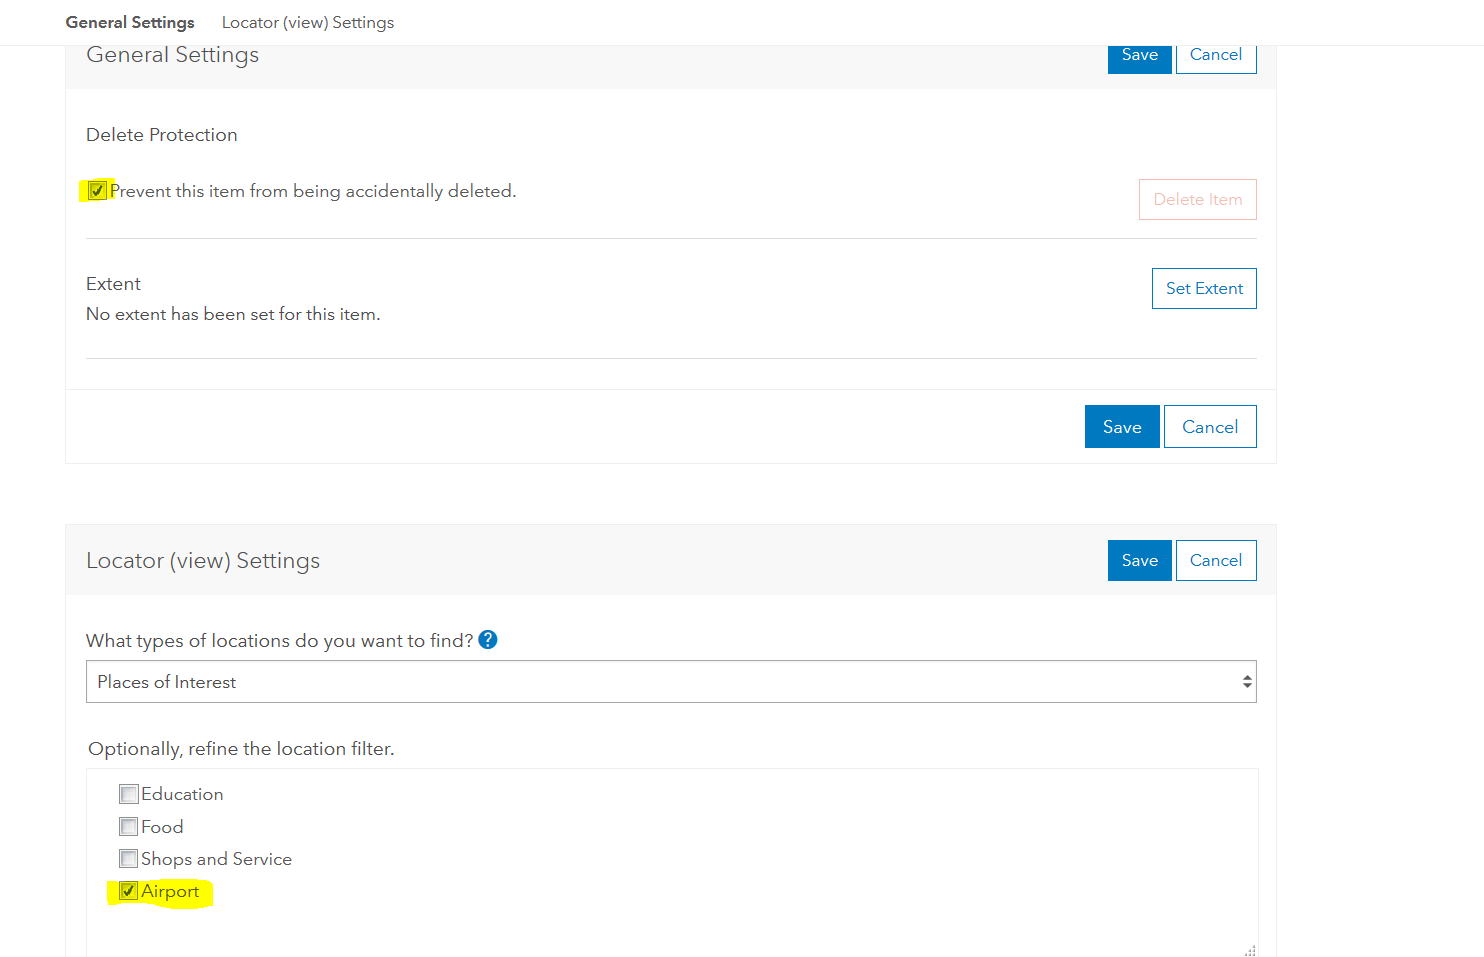Click the Set Extent button
The image size is (1484, 957).
(x=1204, y=289)
